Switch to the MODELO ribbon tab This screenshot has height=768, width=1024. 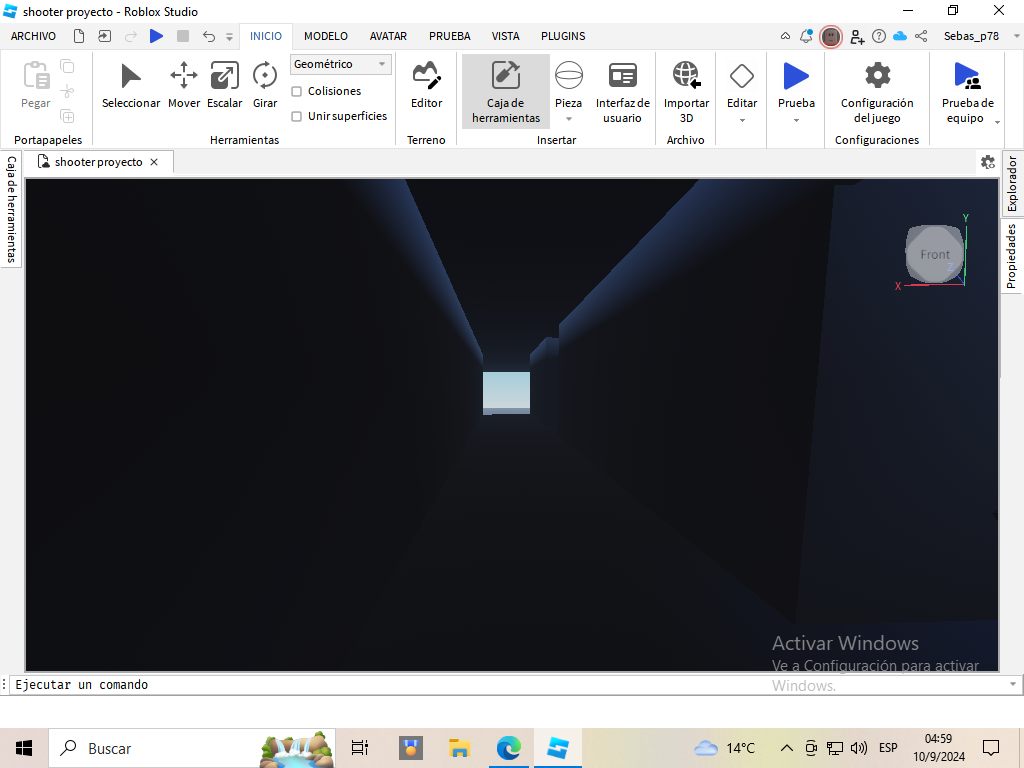326,36
